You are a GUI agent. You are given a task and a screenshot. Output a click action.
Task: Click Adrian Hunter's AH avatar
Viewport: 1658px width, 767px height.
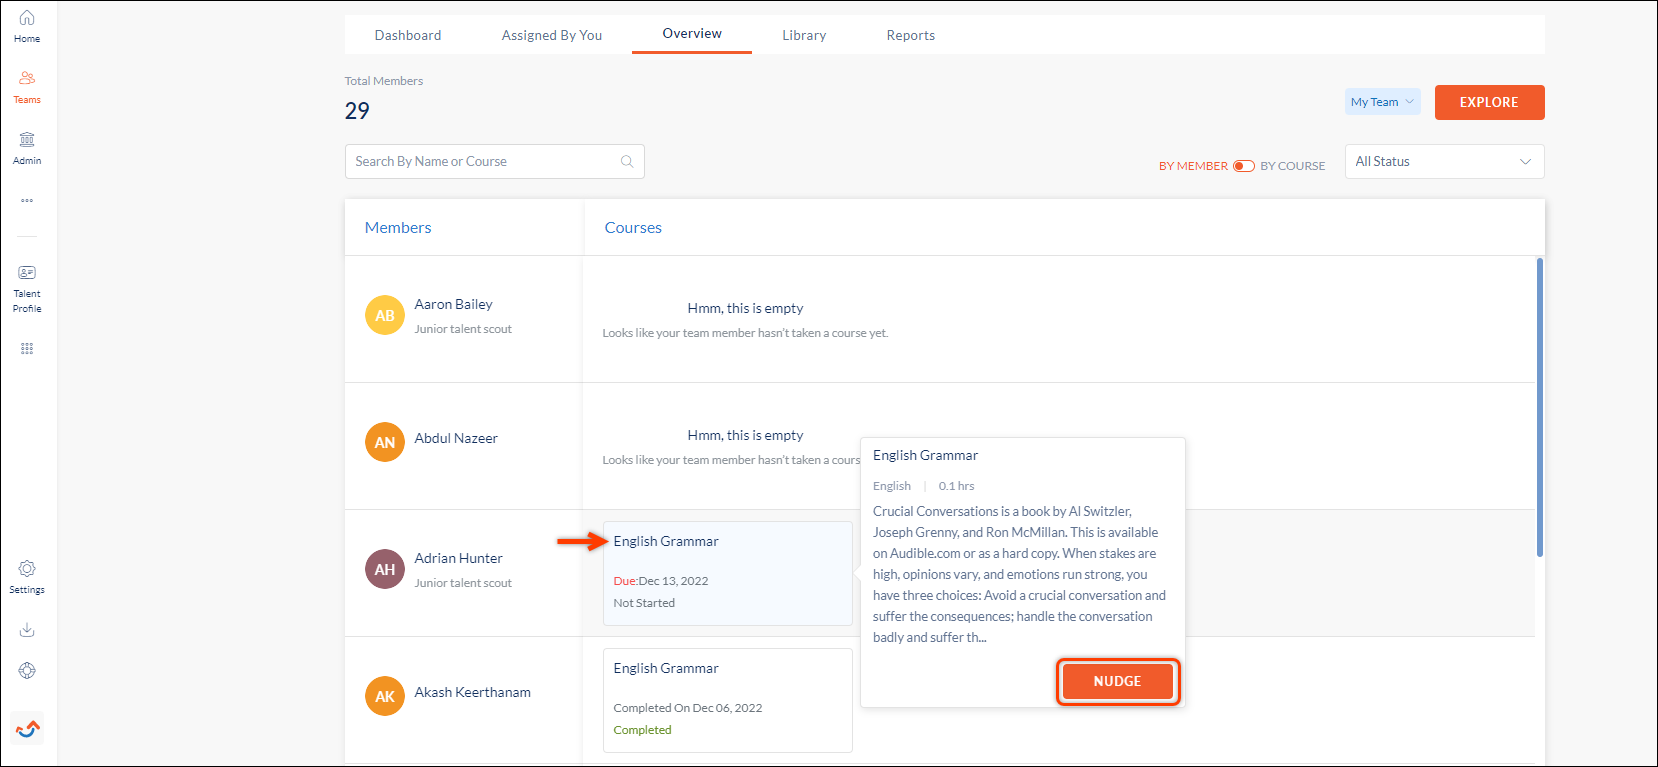pyautogui.click(x=385, y=569)
